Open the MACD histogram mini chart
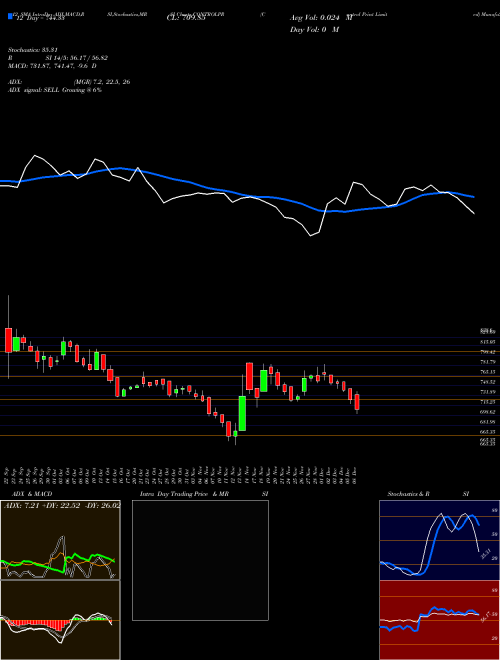Image resolution: width=500 pixels, height=660 pixels. pos(60,620)
